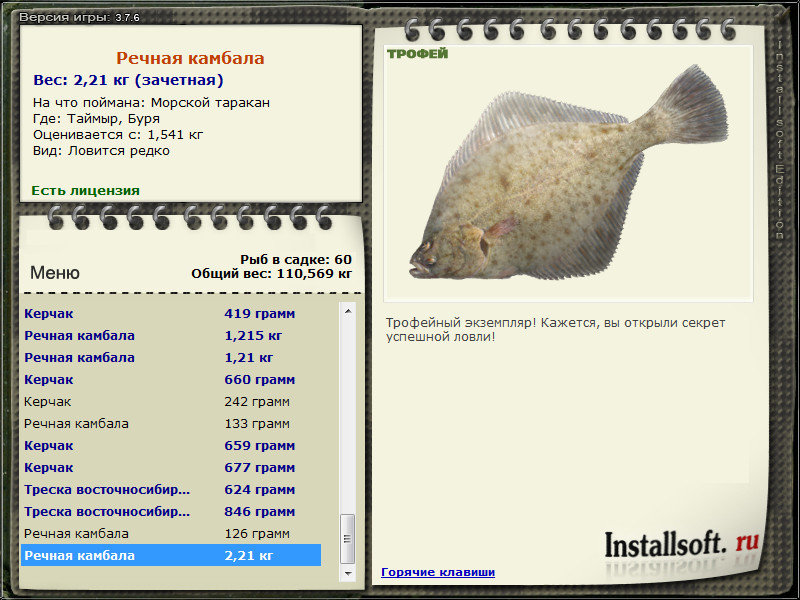Image resolution: width=800 pixels, height=600 pixels.
Task: Click highlighted Речная камбала 2,21 кг row
Action: coord(171,555)
